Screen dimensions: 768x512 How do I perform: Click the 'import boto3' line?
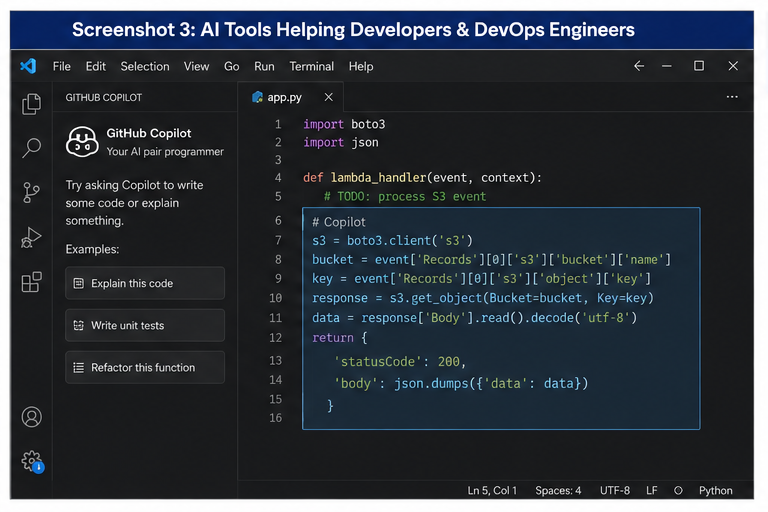pyautogui.click(x=344, y=124)
